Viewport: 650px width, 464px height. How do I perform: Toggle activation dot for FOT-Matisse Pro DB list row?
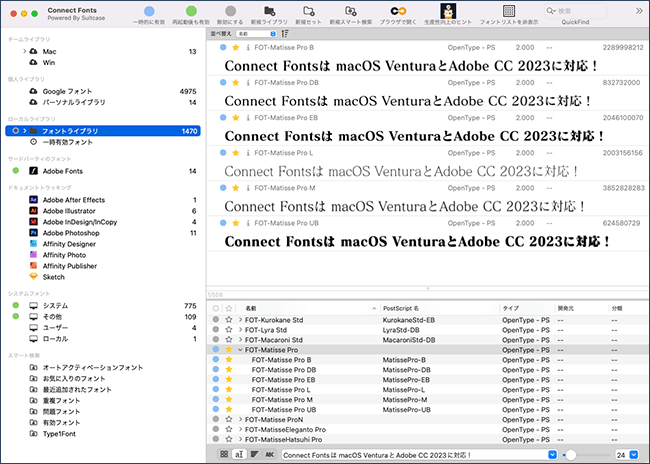[216, 369]
